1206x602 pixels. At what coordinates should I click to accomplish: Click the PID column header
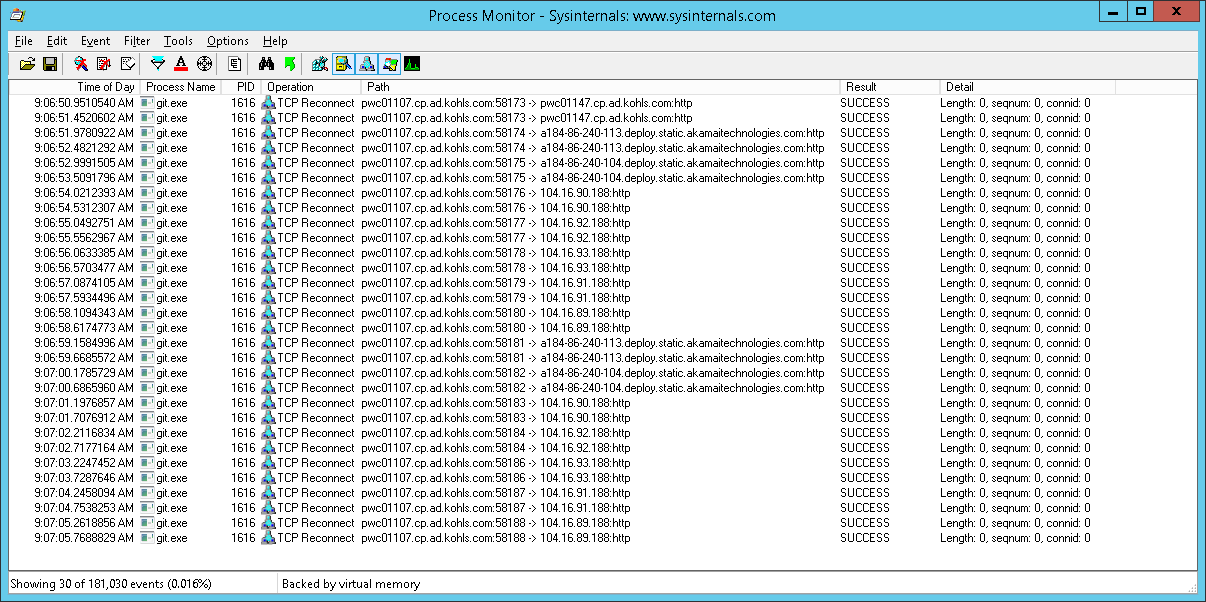coord(242,87)
